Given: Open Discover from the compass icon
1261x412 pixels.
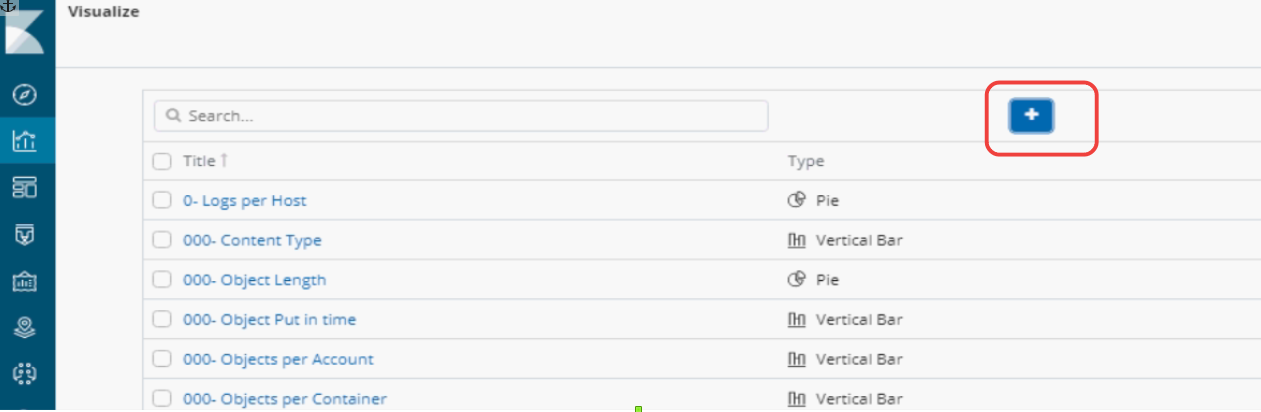Looking at the screenshot, I should point(26,95).
